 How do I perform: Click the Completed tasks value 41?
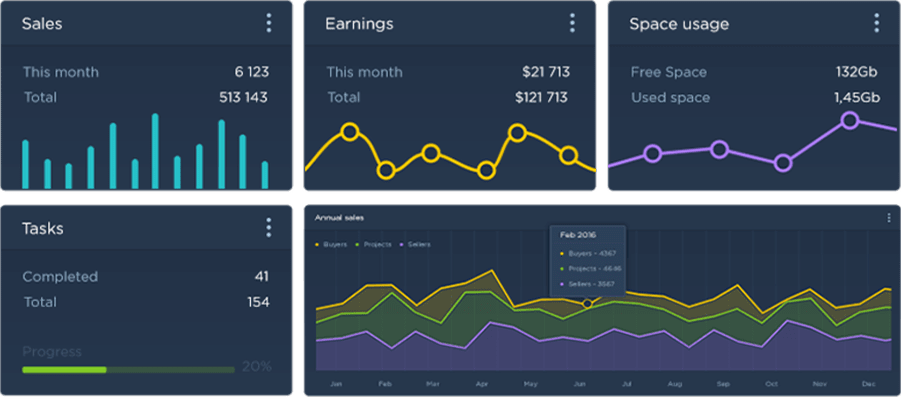click(x=261, y=277)
